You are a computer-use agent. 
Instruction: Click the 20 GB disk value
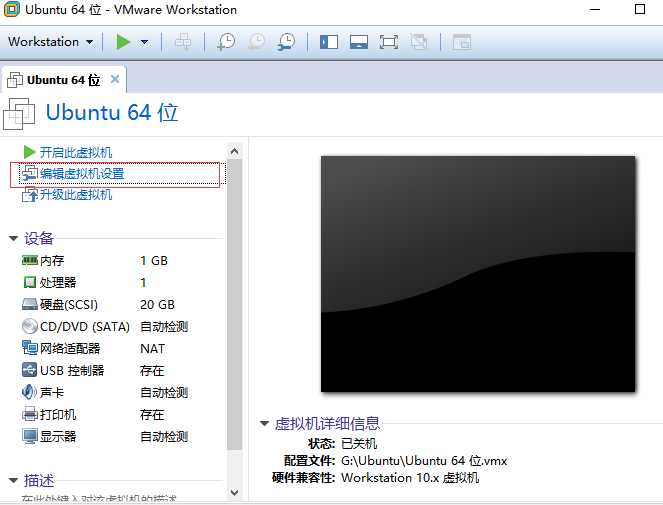click(157, 305)
